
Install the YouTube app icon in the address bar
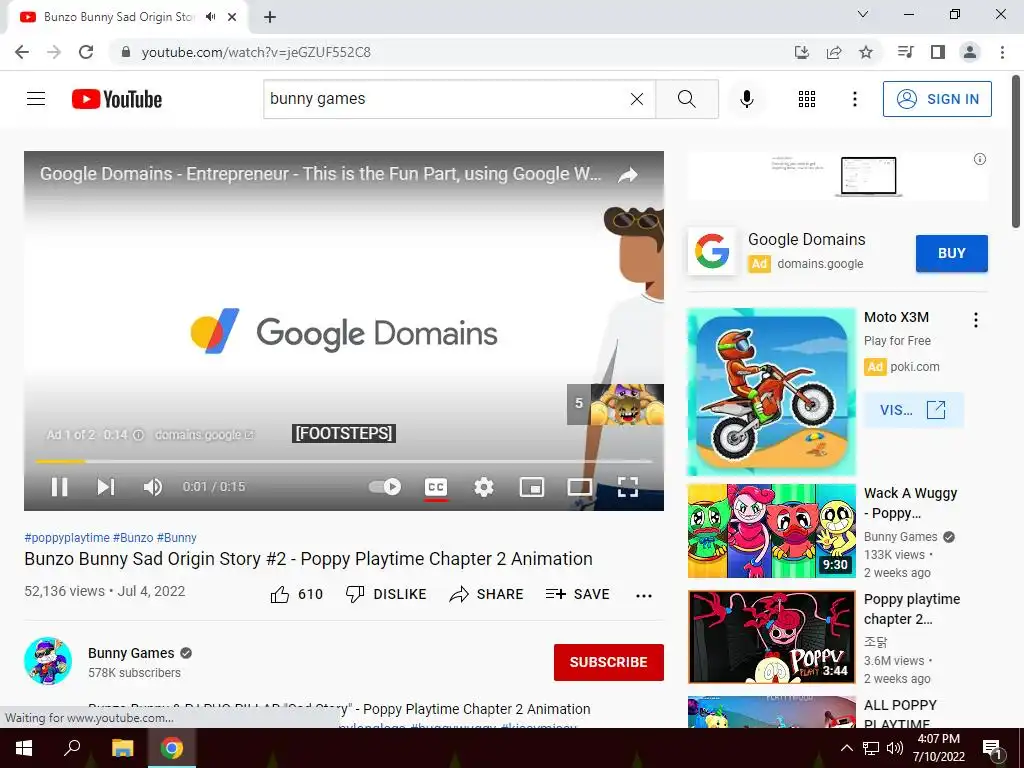coord(802,52)
